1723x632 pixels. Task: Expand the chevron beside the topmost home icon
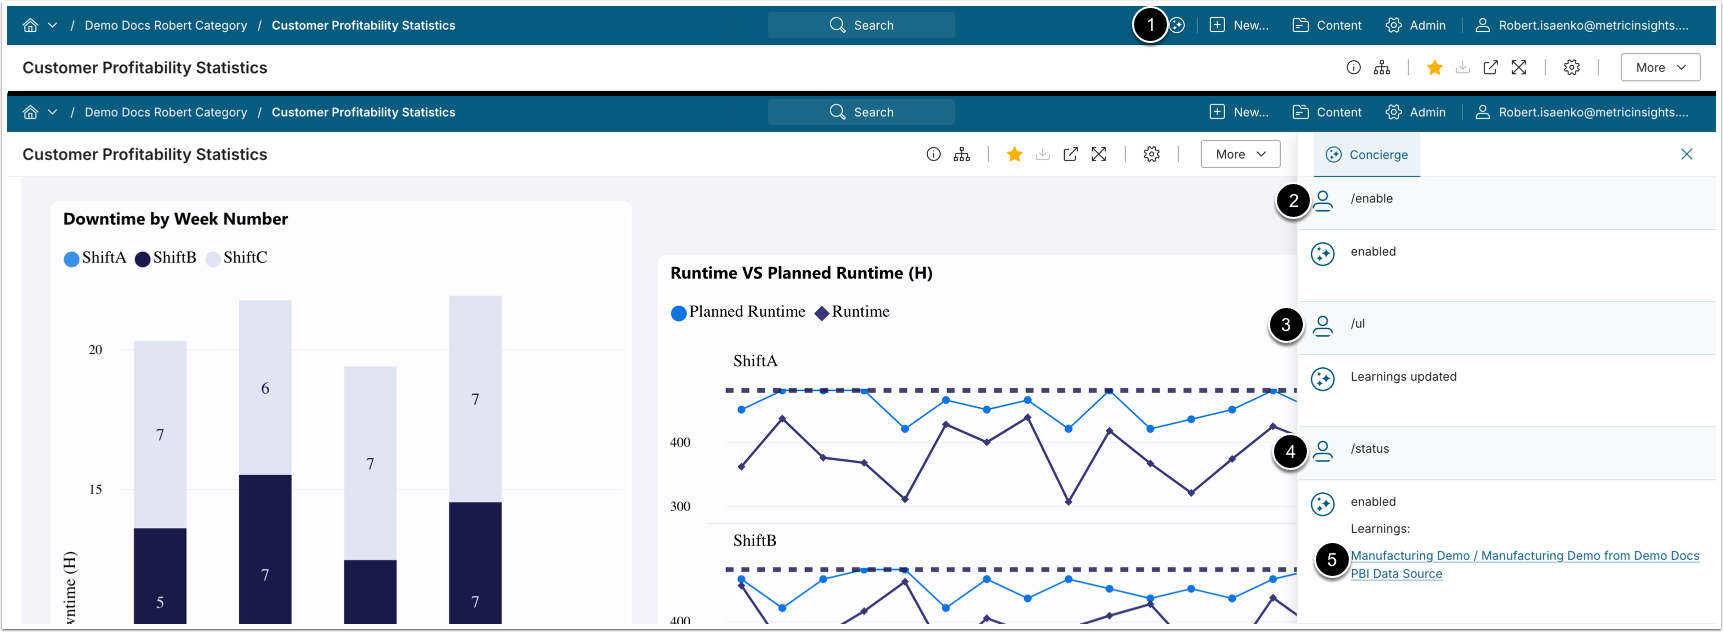(x=53, y=25)
